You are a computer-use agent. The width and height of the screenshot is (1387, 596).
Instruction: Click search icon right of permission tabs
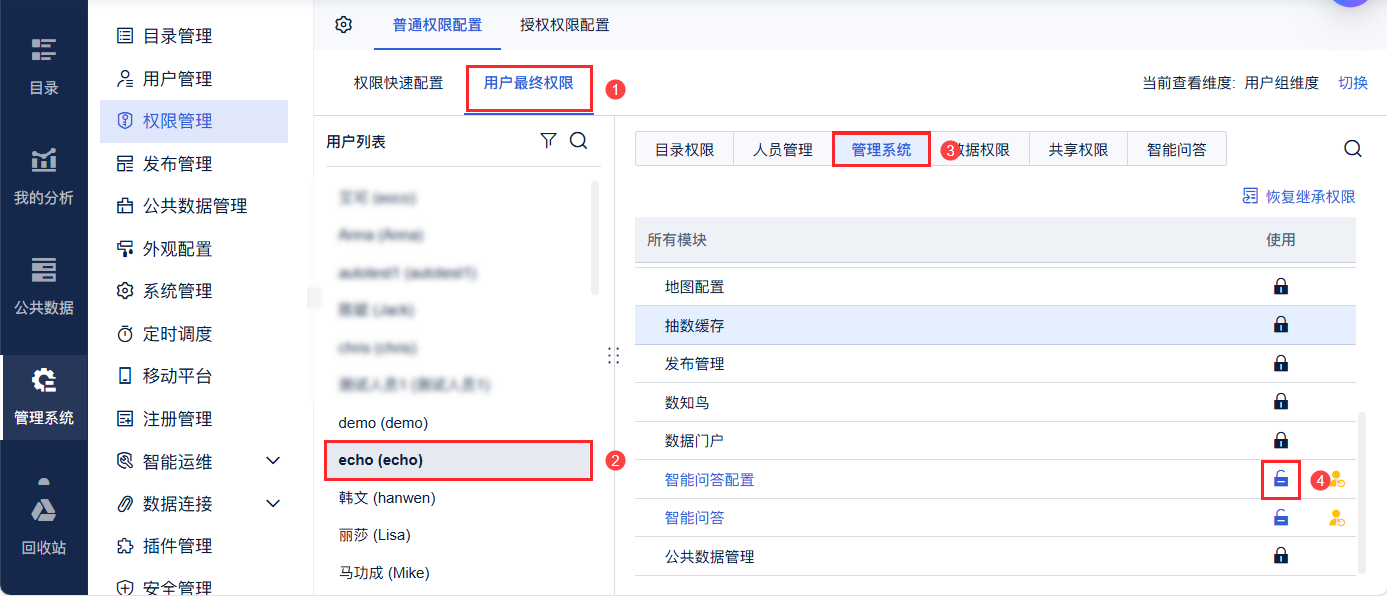tap(1352, 149)
